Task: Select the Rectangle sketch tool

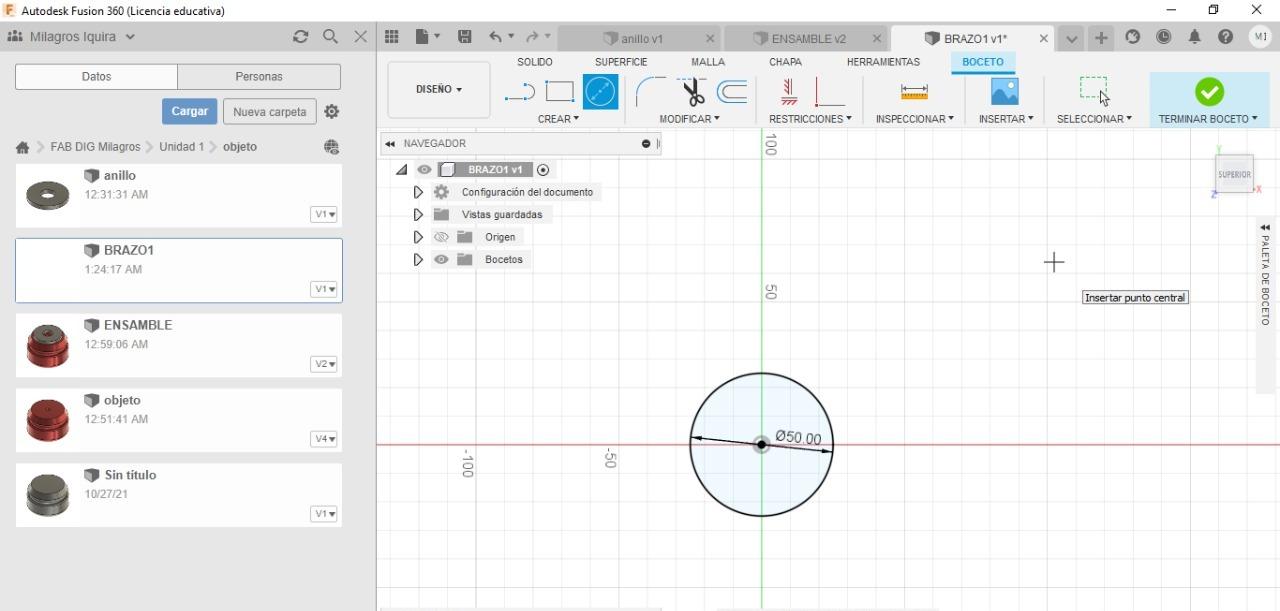Action: coord(560,92)
